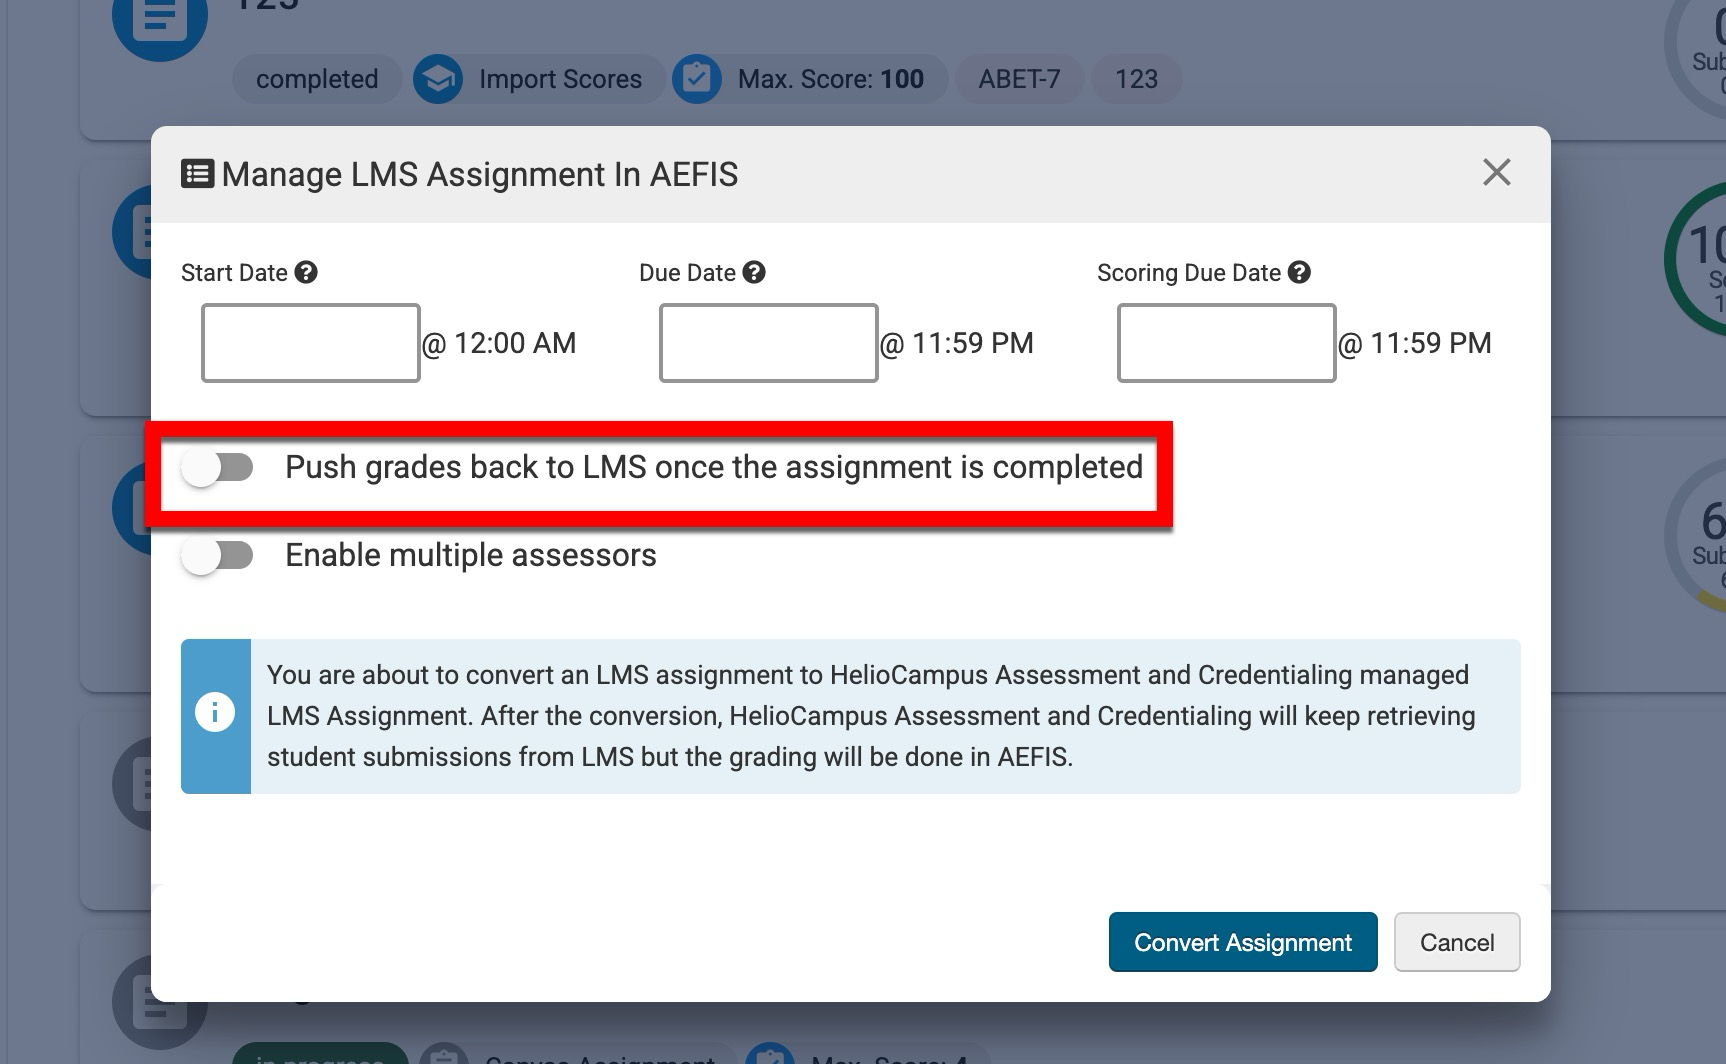Turn on the Enable multiple assessors switch
Viewport: 1726px width, 1064px height.
(218, 555)
